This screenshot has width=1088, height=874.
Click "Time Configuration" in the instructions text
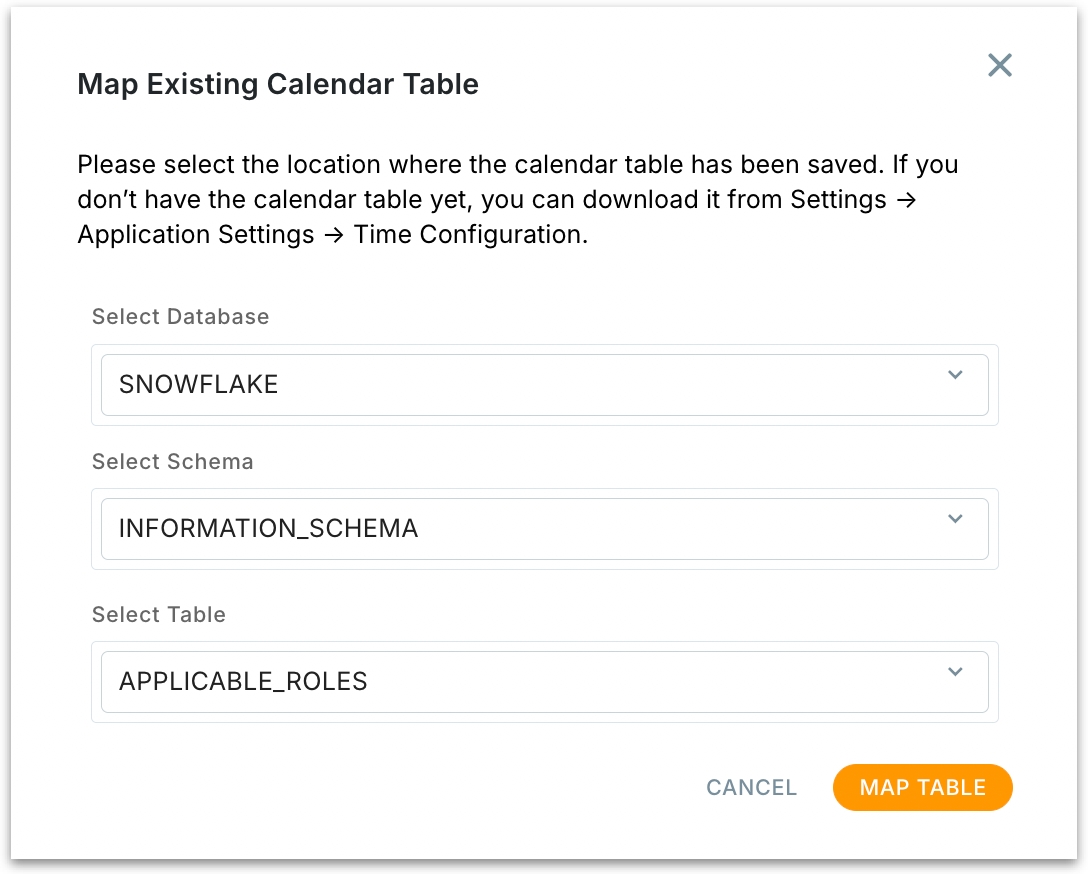tap(470, 236)
